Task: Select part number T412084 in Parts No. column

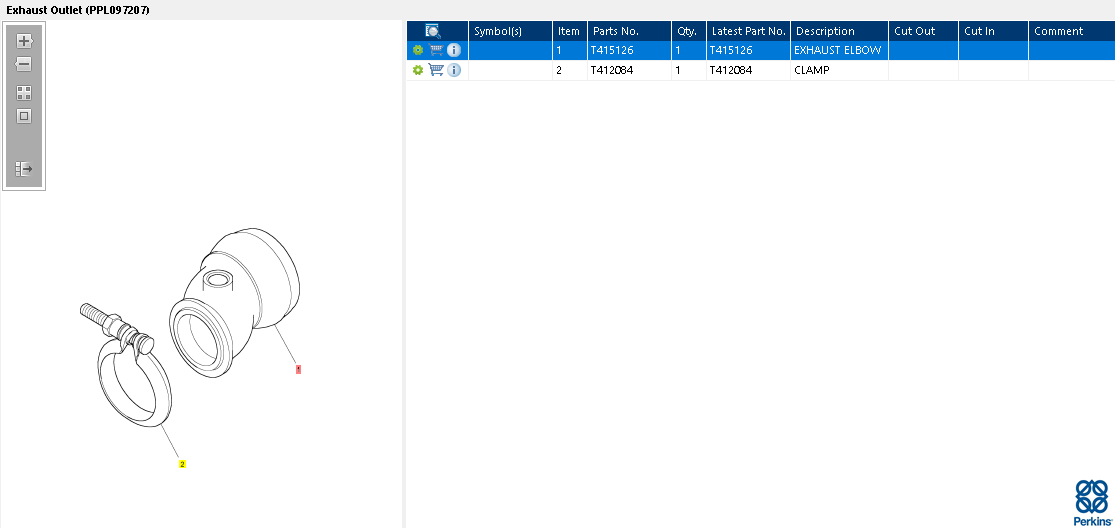Action: [612, 70]
